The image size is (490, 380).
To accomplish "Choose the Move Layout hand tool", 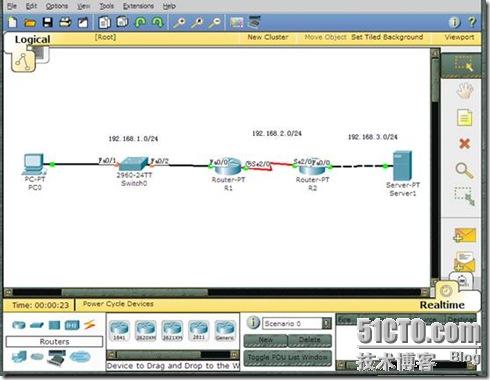I will [x=464, y=90].
